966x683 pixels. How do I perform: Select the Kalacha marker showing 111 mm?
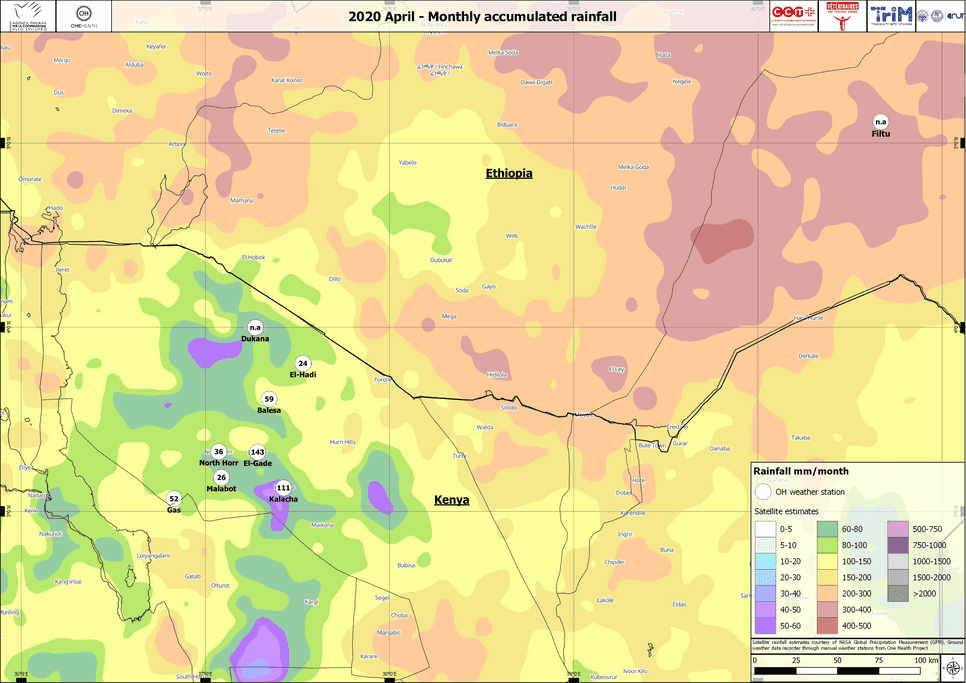(282, 487)
